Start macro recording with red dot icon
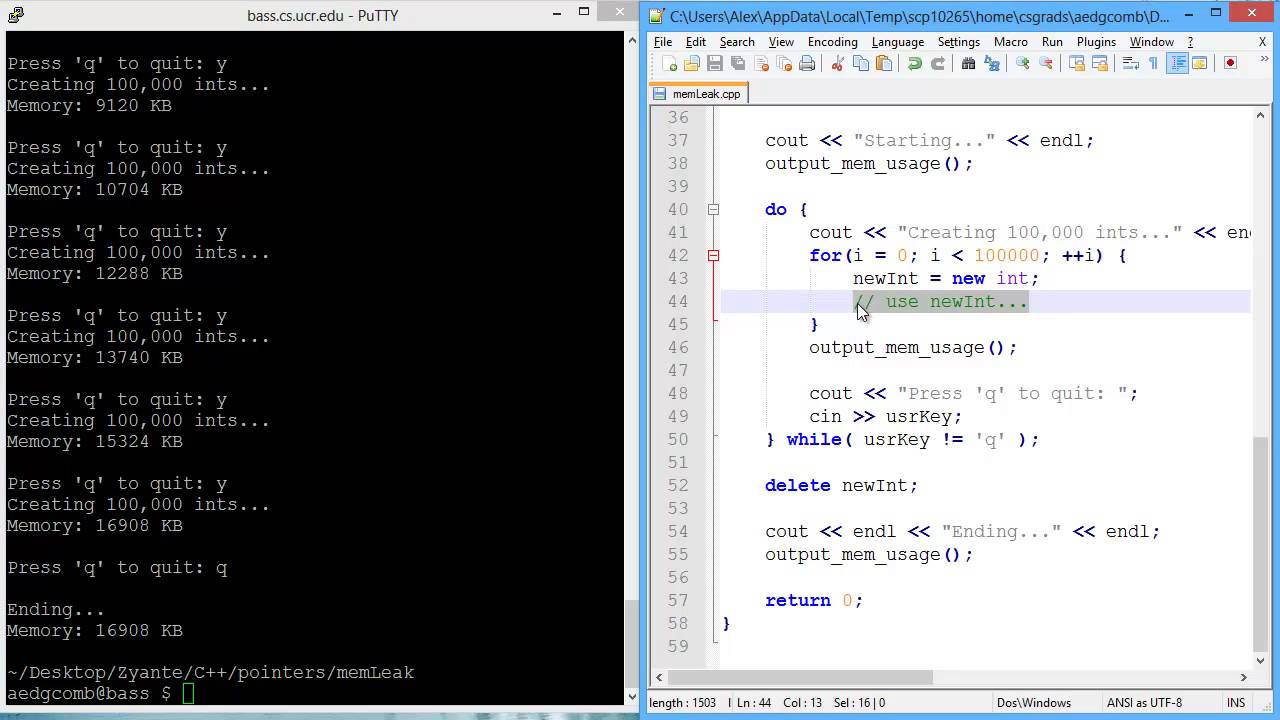 [1230, 63]
